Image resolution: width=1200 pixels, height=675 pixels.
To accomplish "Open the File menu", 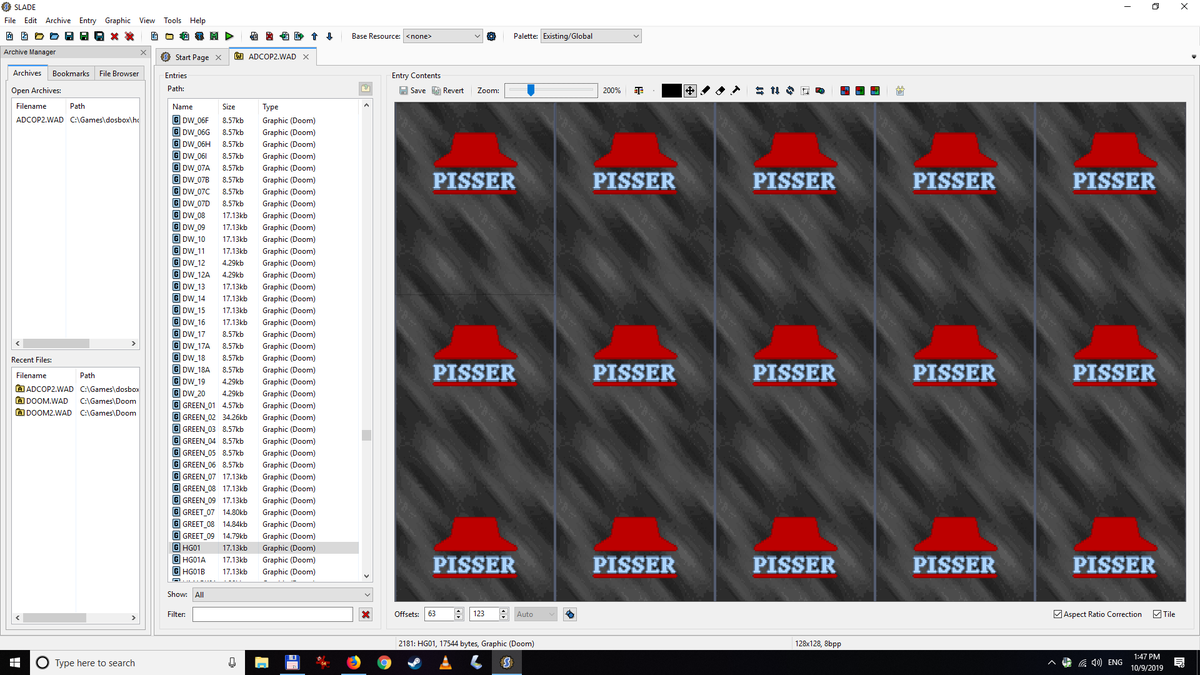I will pyautogui.click(x=10, y=20).
